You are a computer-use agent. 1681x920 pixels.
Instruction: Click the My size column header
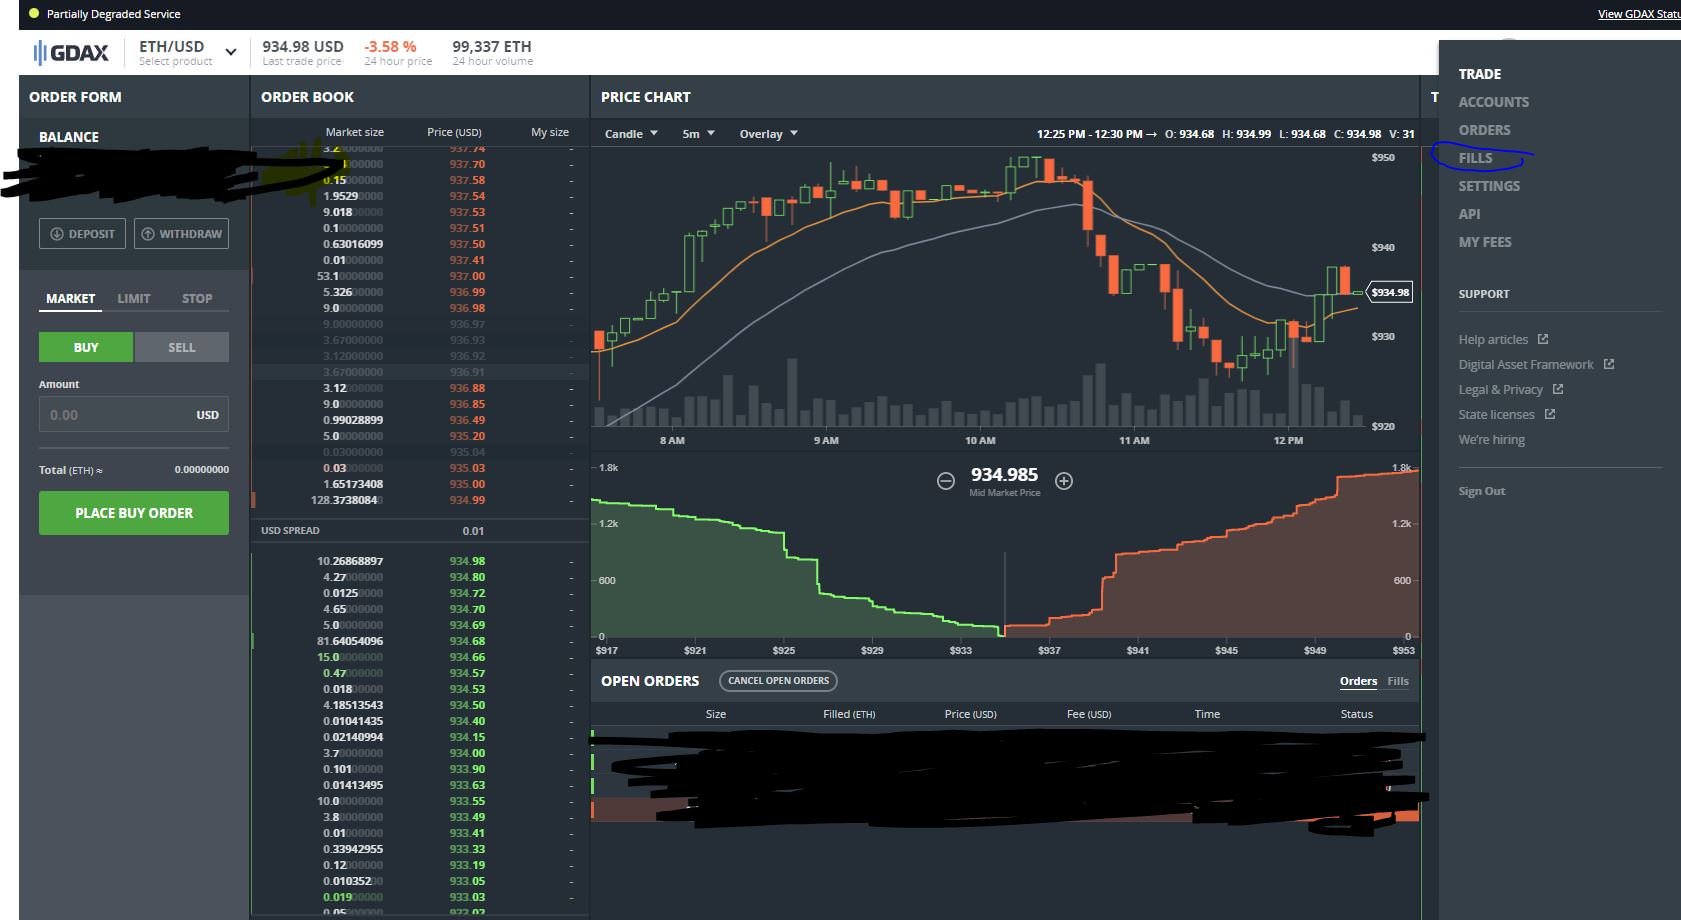click(x=550, y=132)
